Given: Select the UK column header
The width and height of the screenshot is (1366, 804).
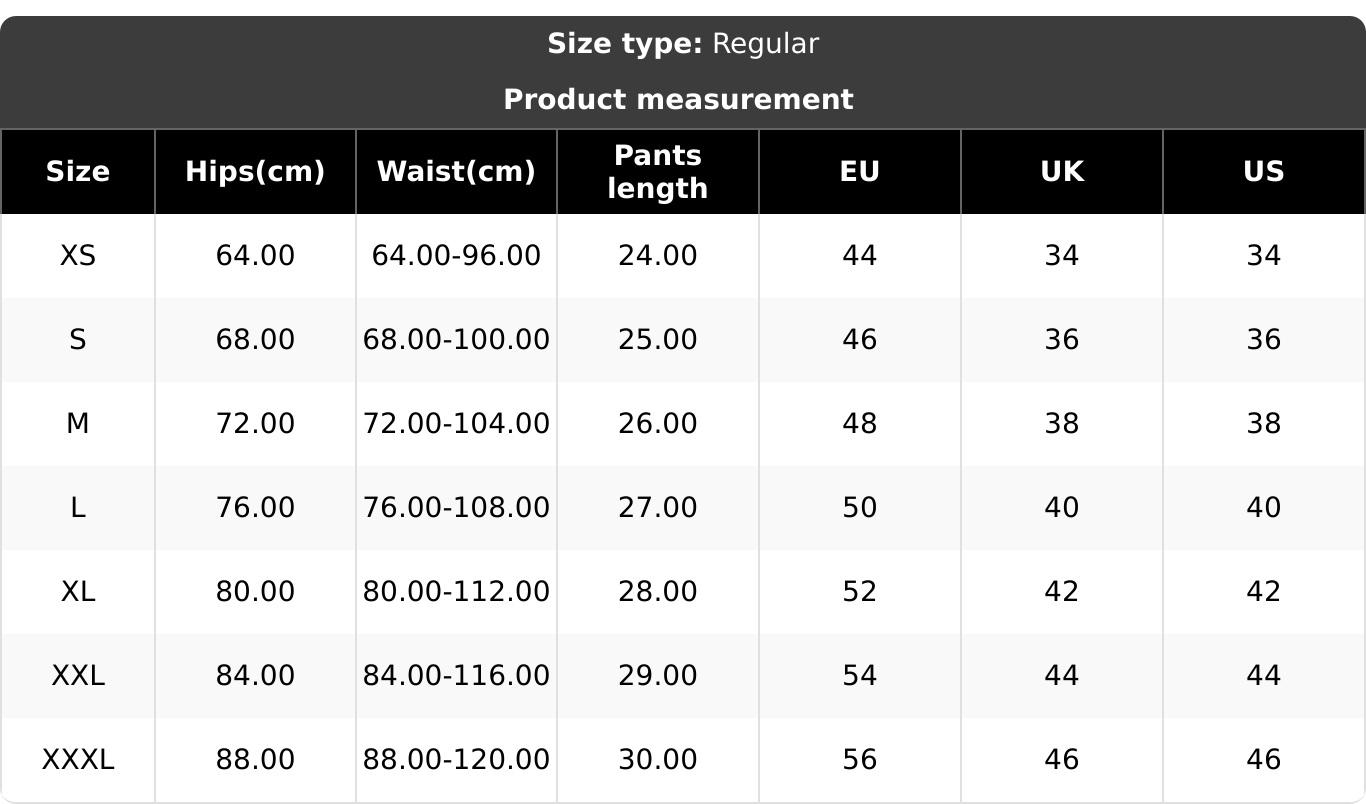Looking at the screenshot, I should [1062, 172].
